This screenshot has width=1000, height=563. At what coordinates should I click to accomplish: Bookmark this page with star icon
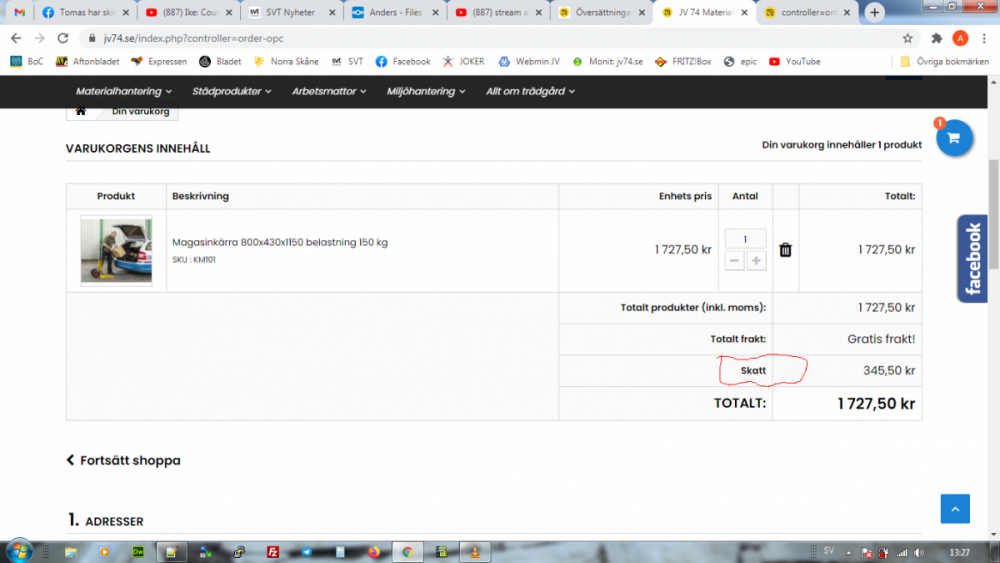point(907,38)
